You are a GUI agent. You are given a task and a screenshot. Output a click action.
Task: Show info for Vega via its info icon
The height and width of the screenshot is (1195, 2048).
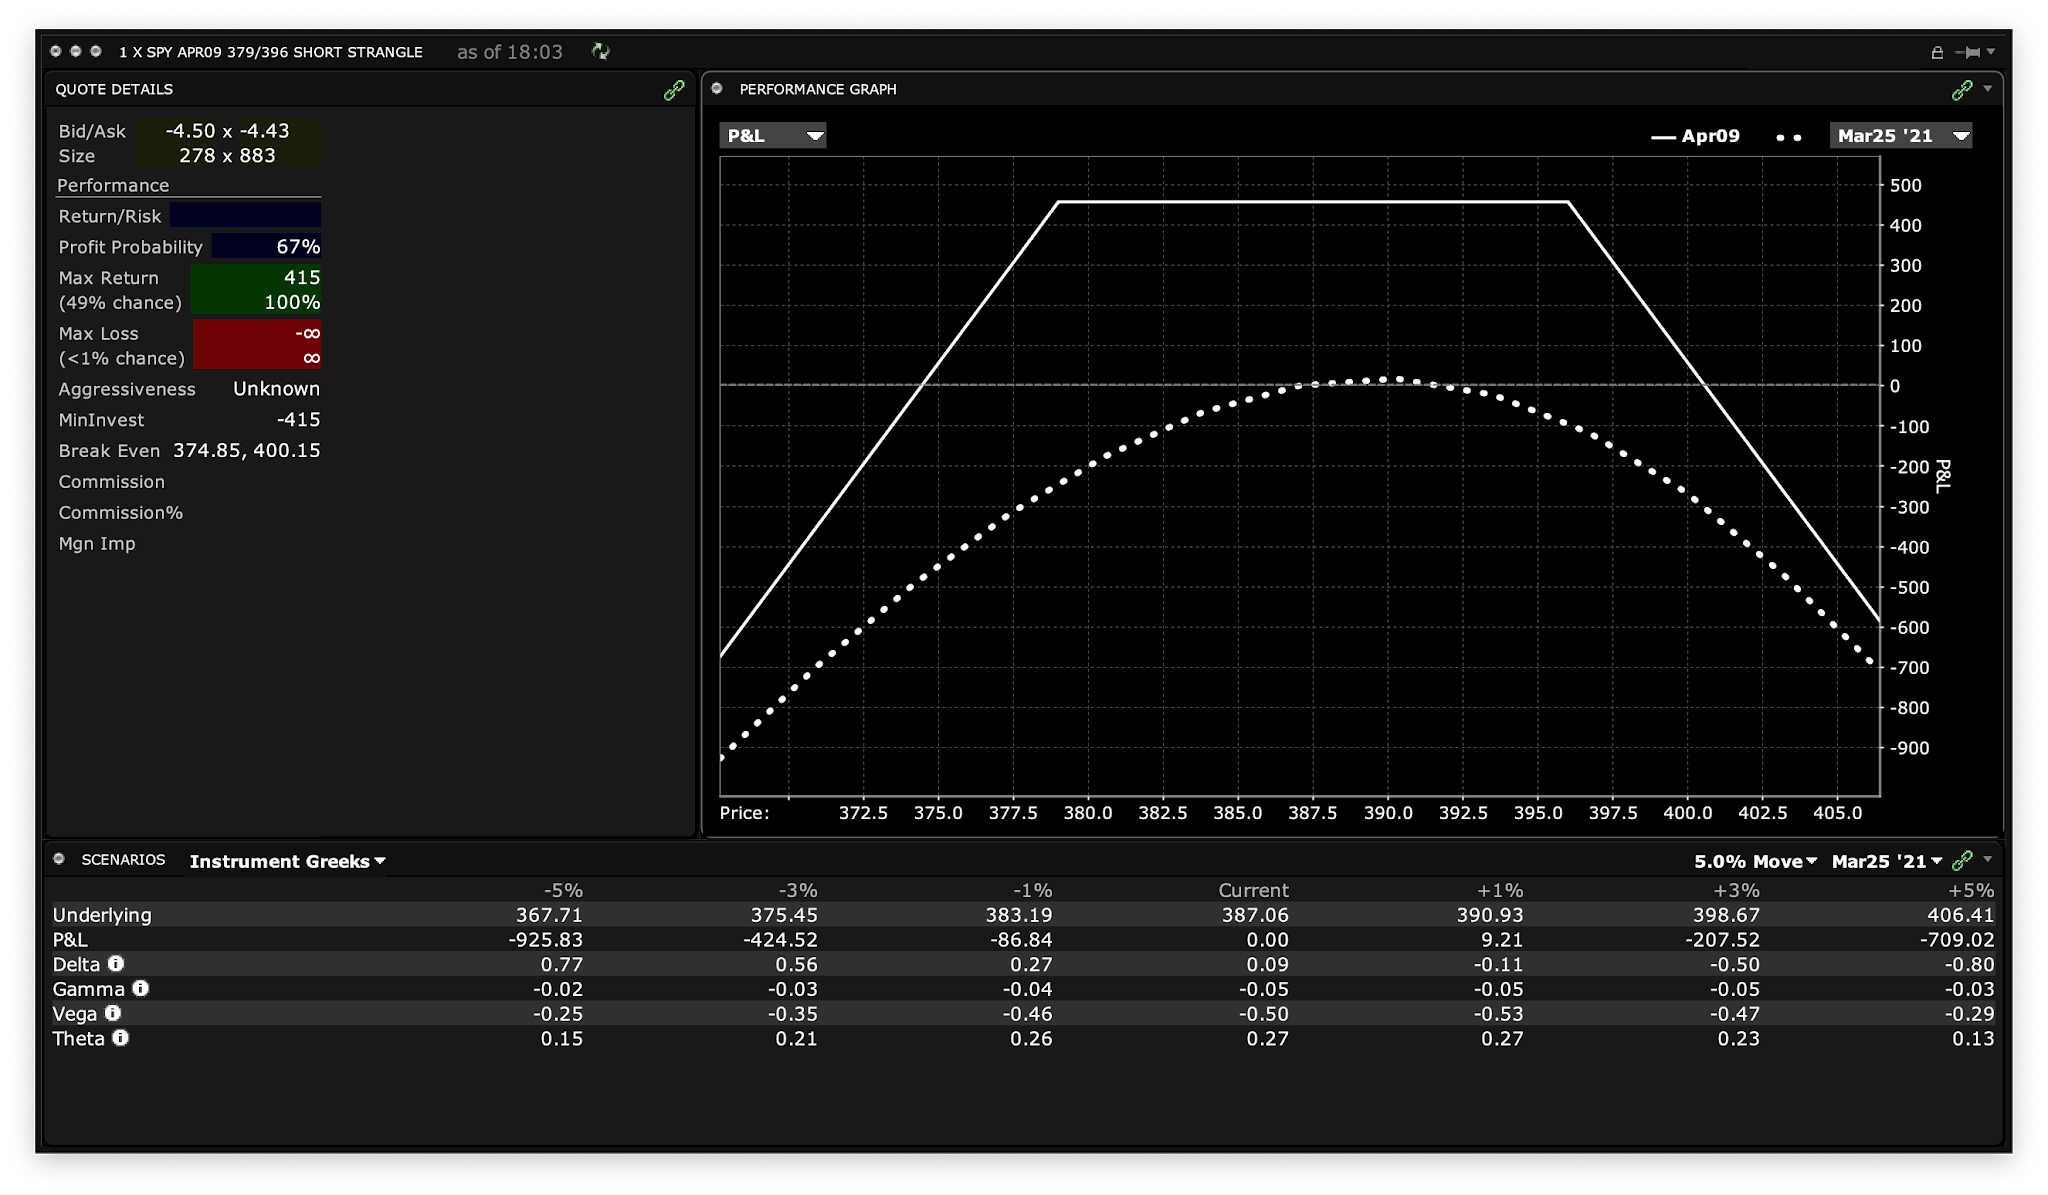113,1013
